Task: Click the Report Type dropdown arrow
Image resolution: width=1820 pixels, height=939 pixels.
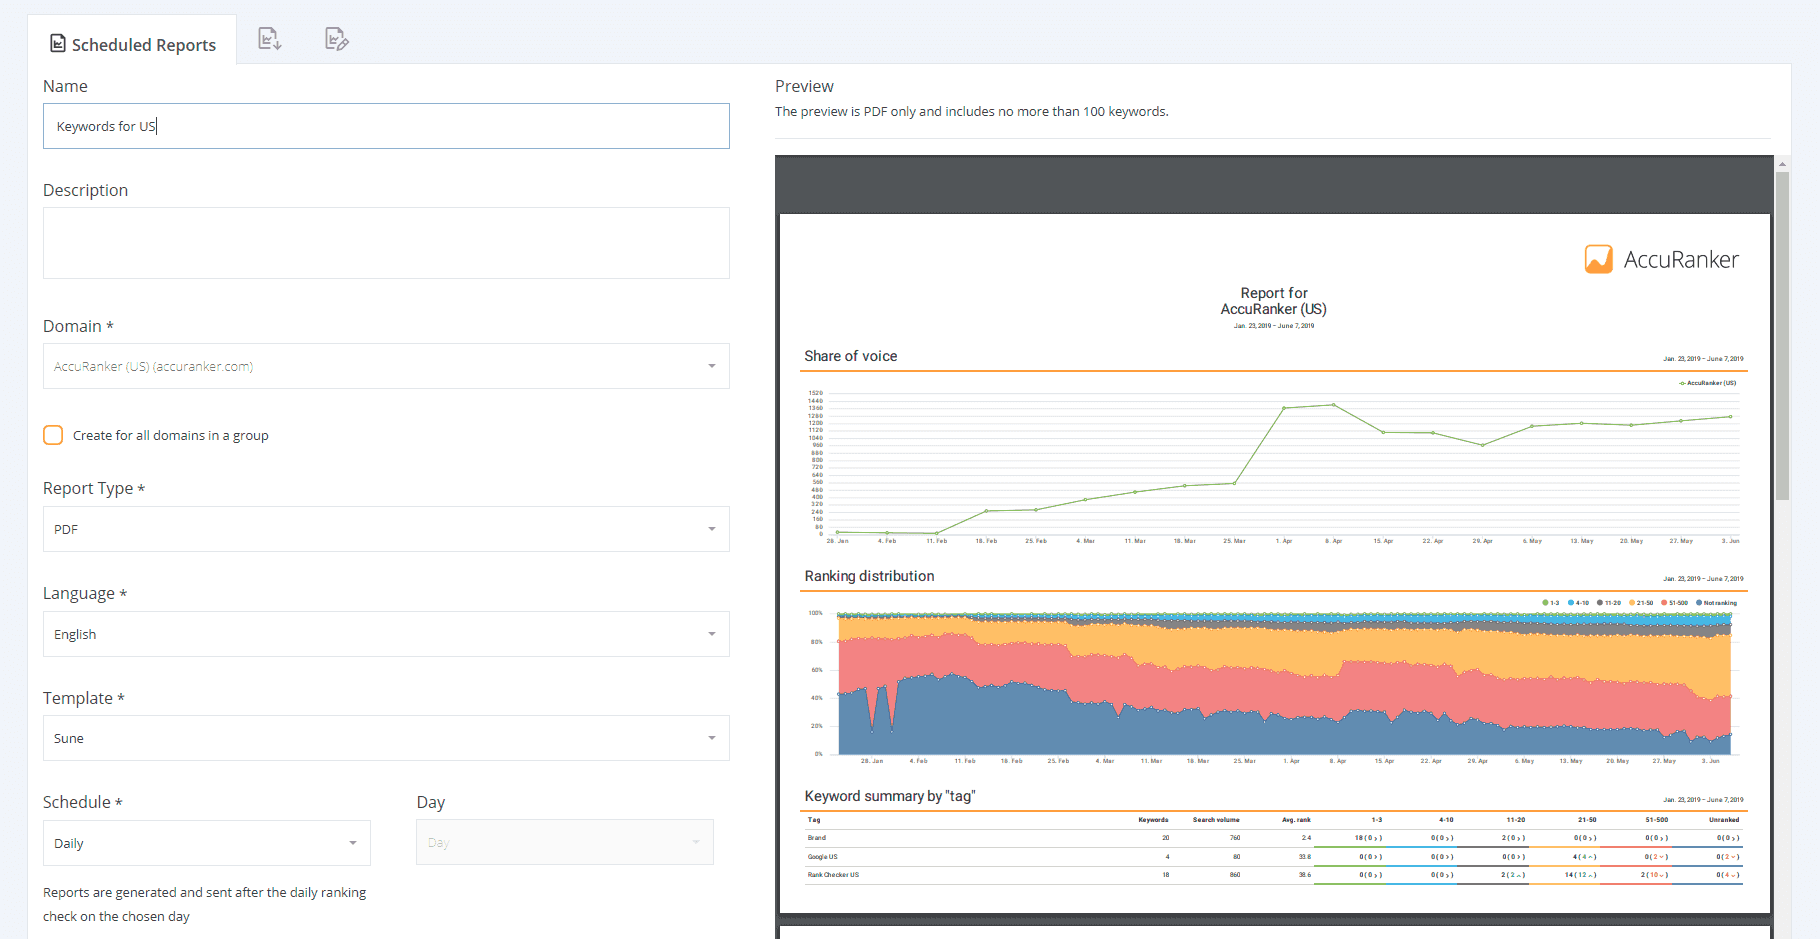Action: tap(712, 529)
